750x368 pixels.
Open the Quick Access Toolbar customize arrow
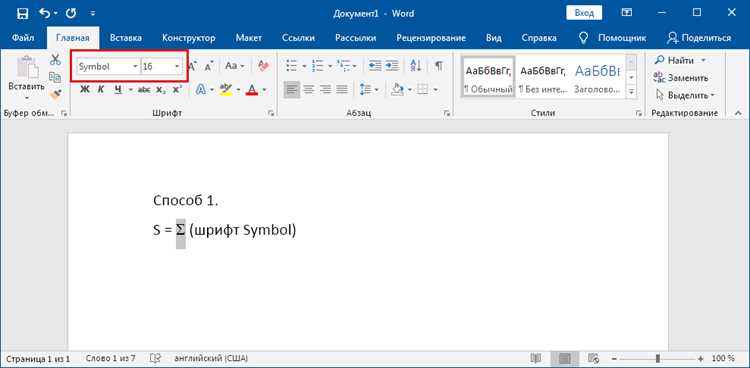click(x=93, y=13)
